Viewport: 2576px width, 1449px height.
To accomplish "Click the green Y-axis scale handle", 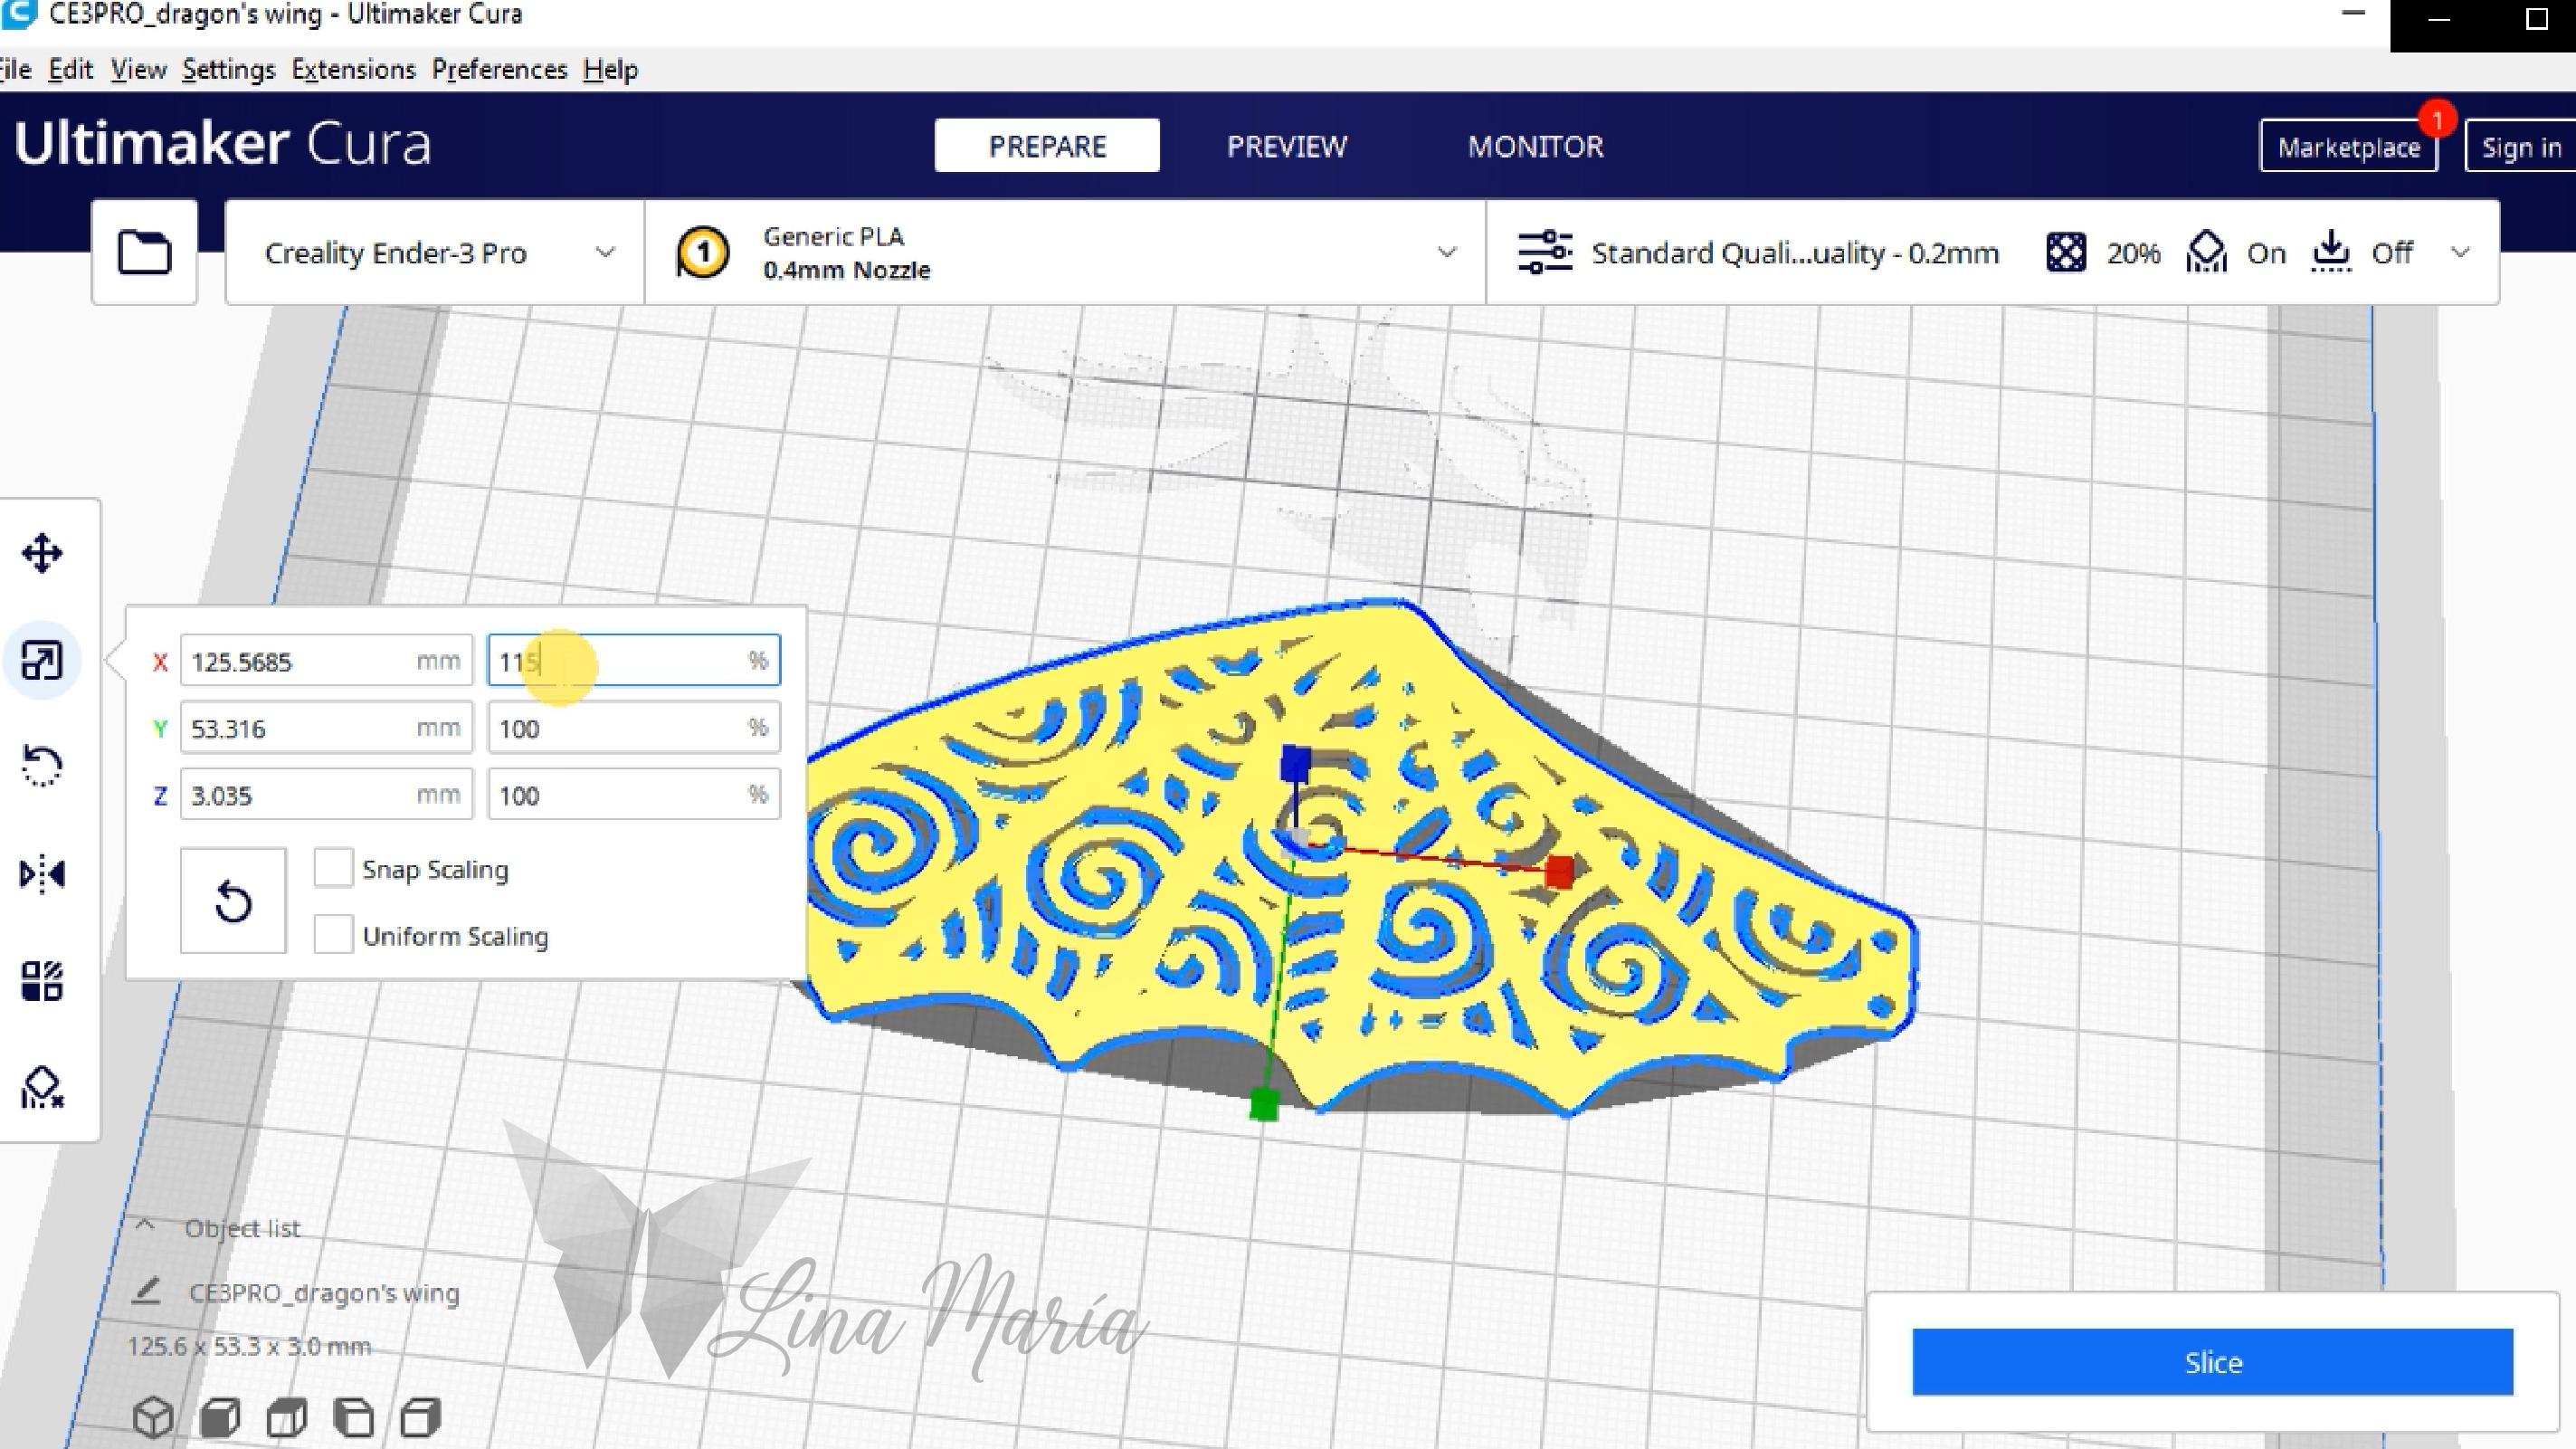I will point(1264,1105).
